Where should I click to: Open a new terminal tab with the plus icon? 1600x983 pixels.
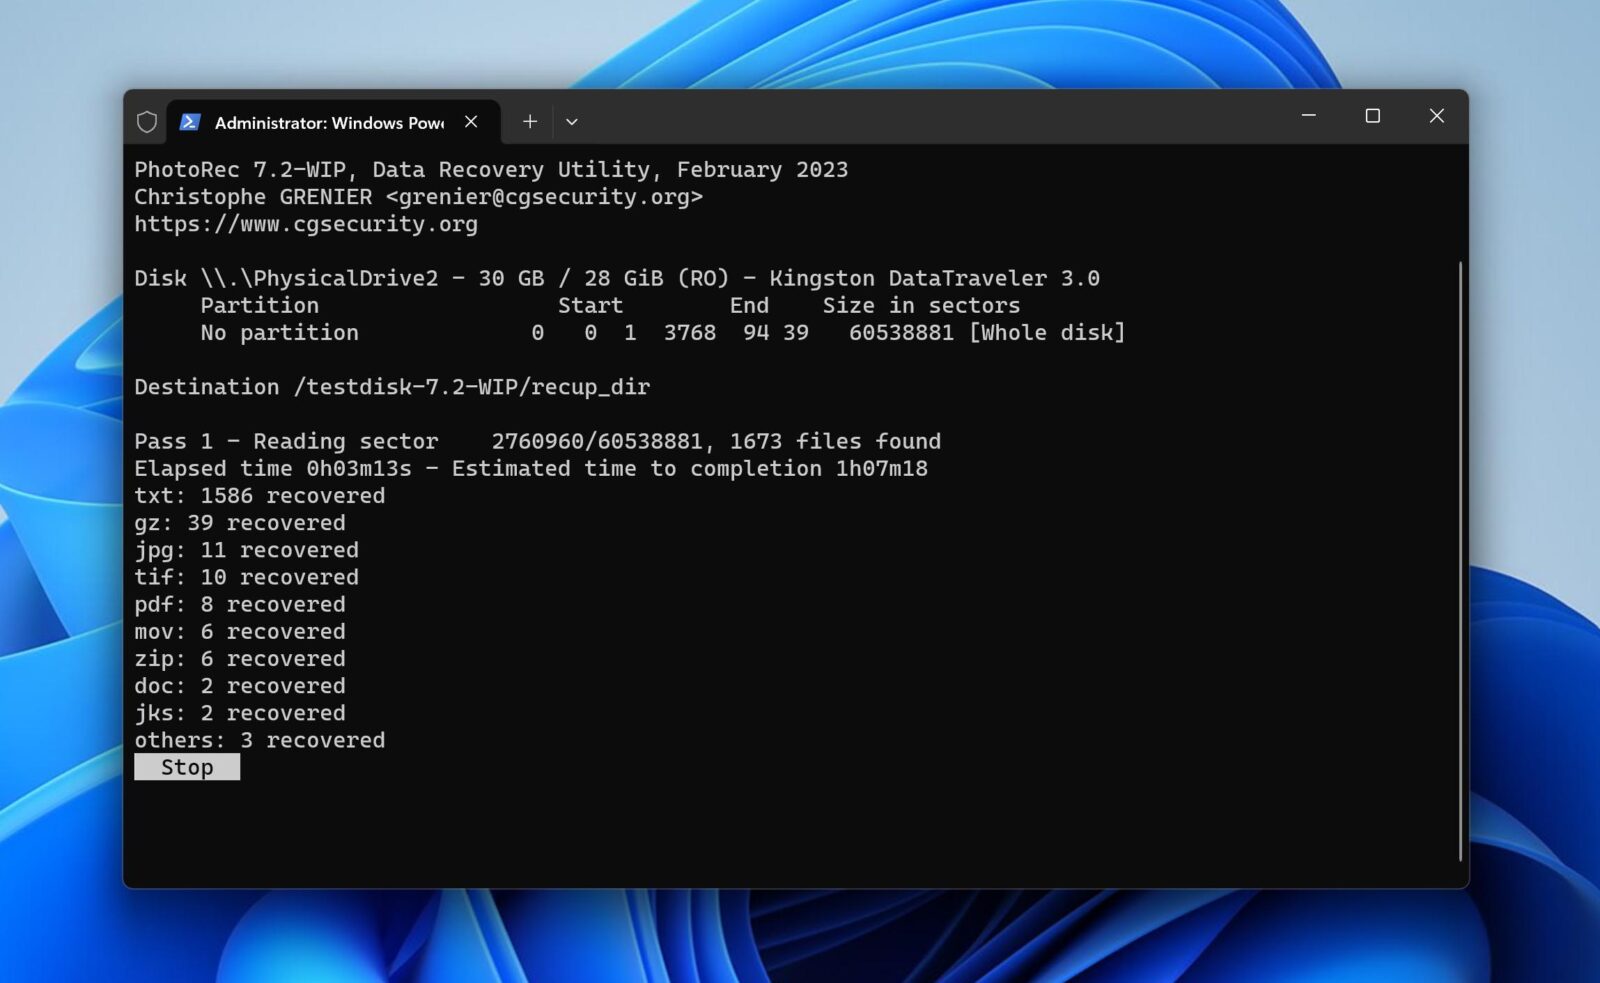coord(530,121)
